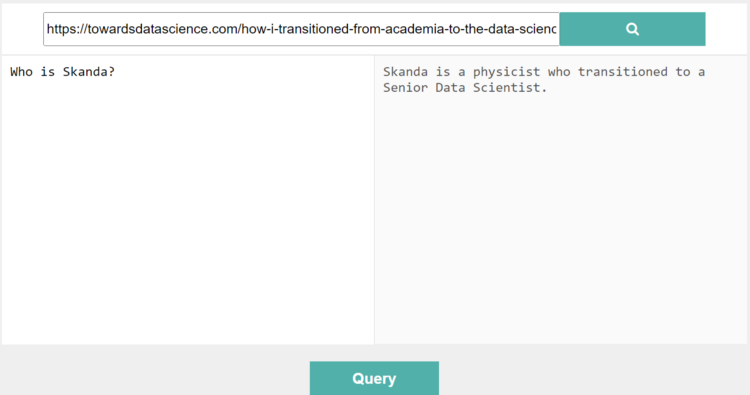The image size is (750, 395).
Task: Click the end of the URL text field
Action: tap(555, 29)
